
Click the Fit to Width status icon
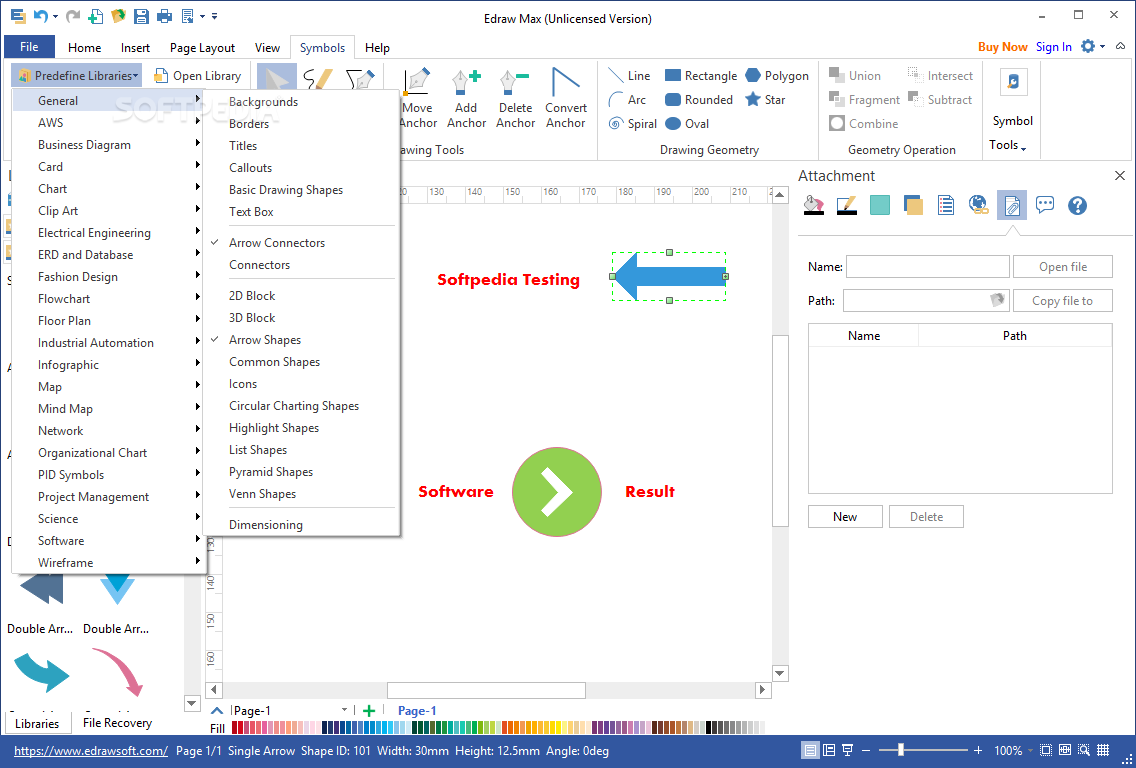(1065, 751)
